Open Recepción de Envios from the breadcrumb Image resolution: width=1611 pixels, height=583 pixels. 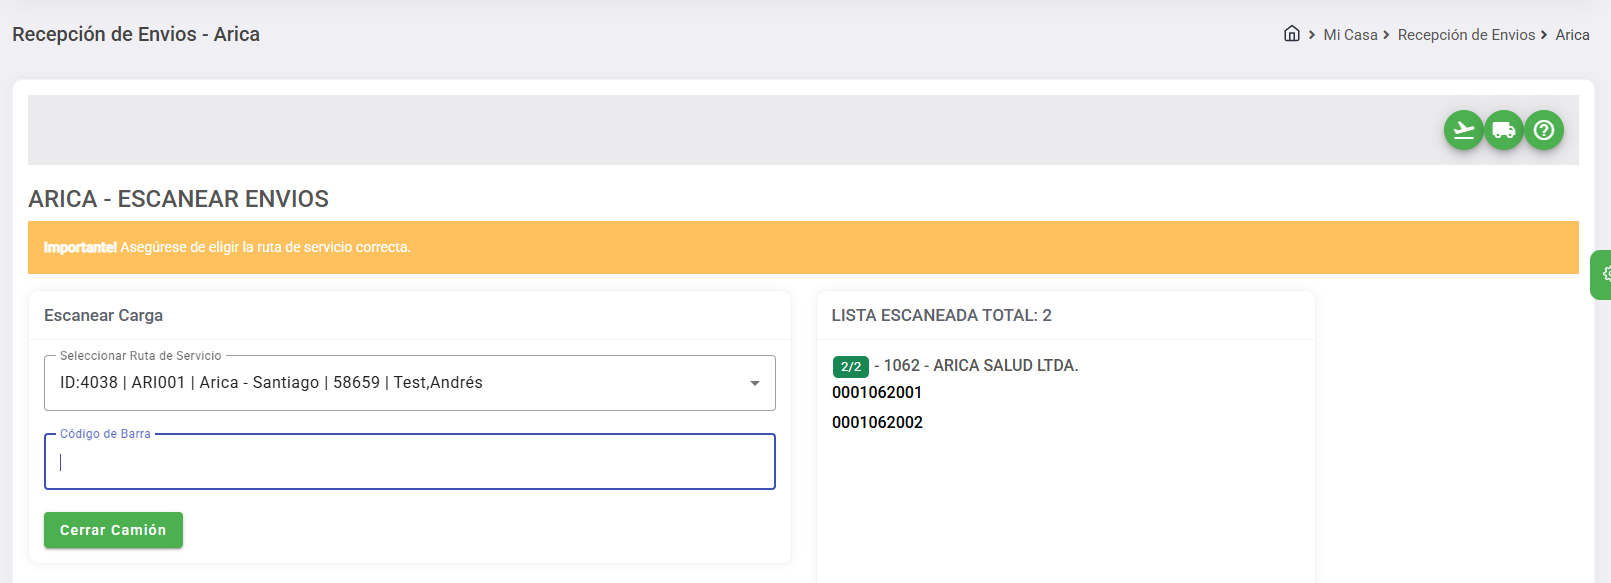pos(1467,34)
